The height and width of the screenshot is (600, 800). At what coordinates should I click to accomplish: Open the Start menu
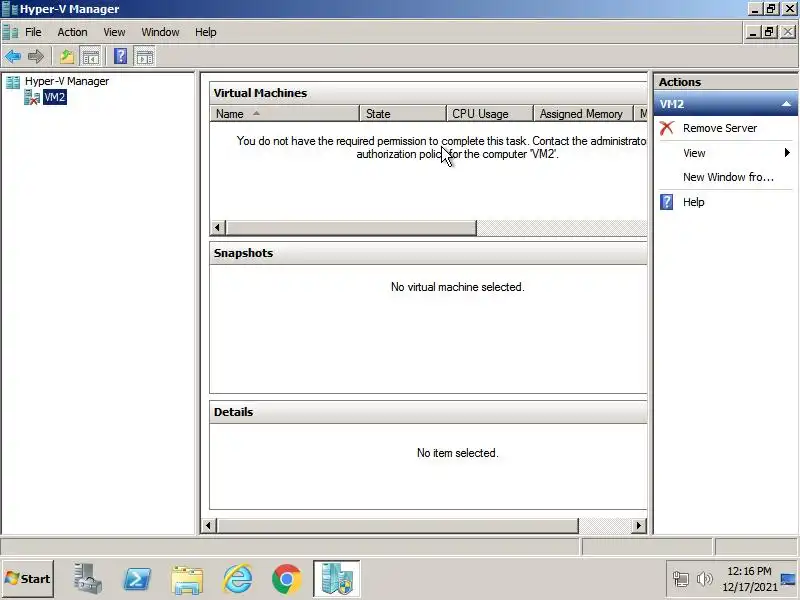28,579
